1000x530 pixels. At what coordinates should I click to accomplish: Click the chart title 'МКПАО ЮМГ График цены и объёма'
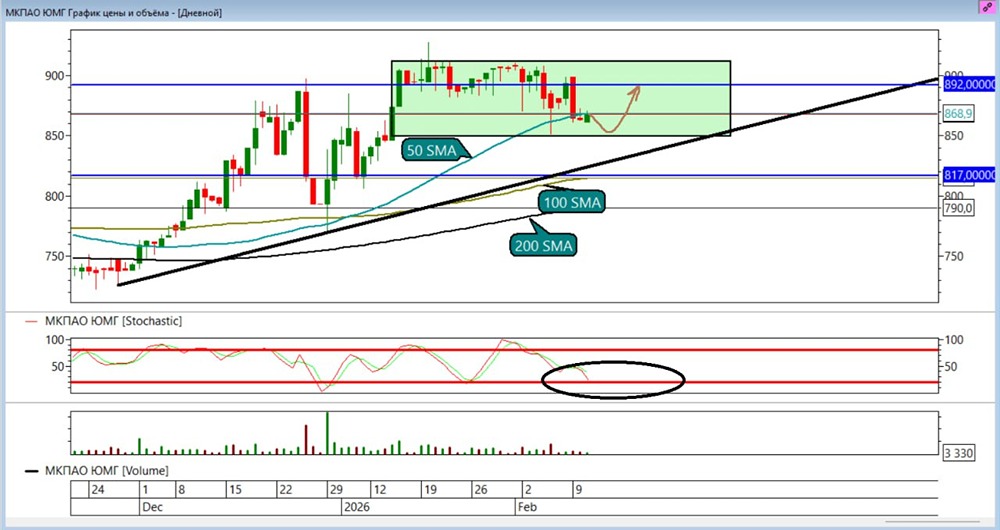click(x=88, y=13)
